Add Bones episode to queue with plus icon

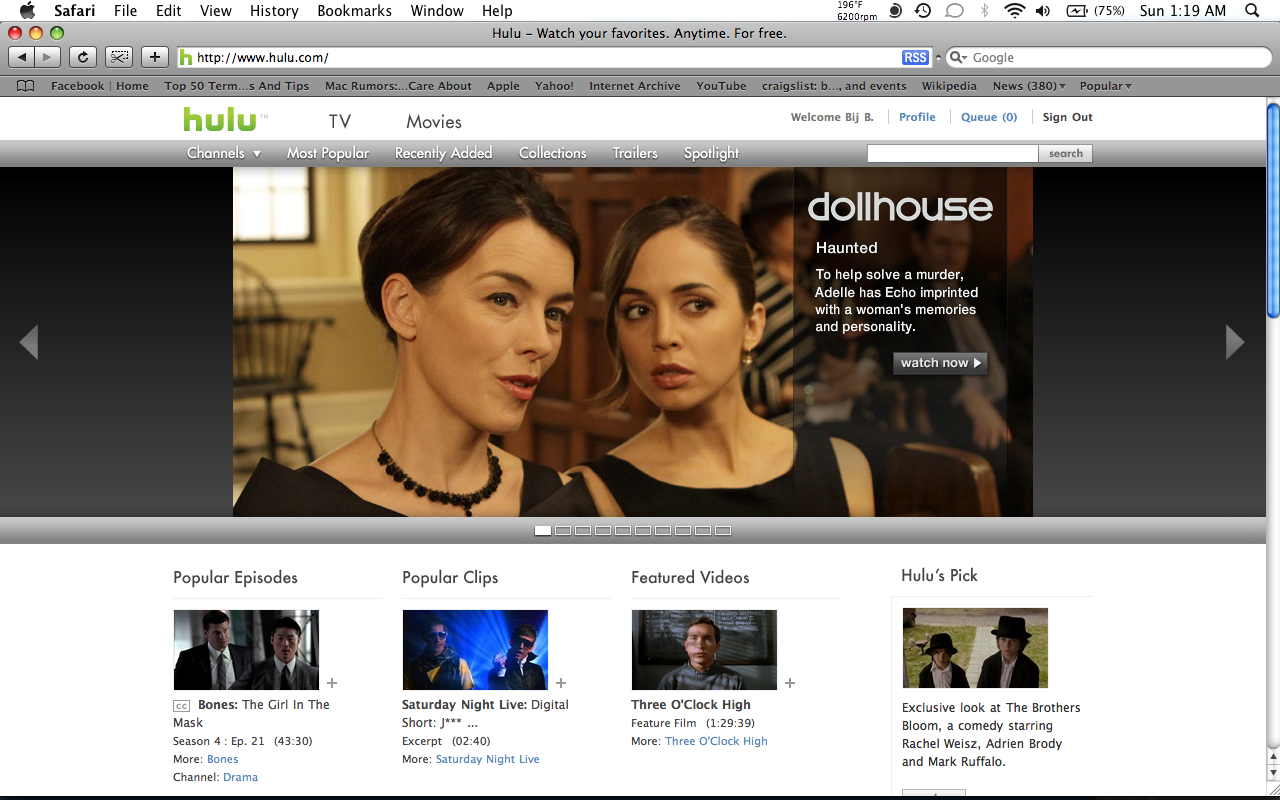332,683
